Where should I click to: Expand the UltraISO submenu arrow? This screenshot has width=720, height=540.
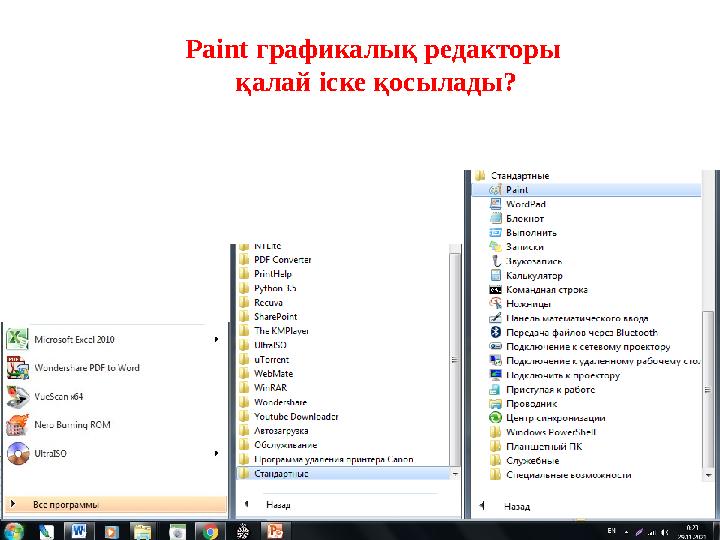216,453
